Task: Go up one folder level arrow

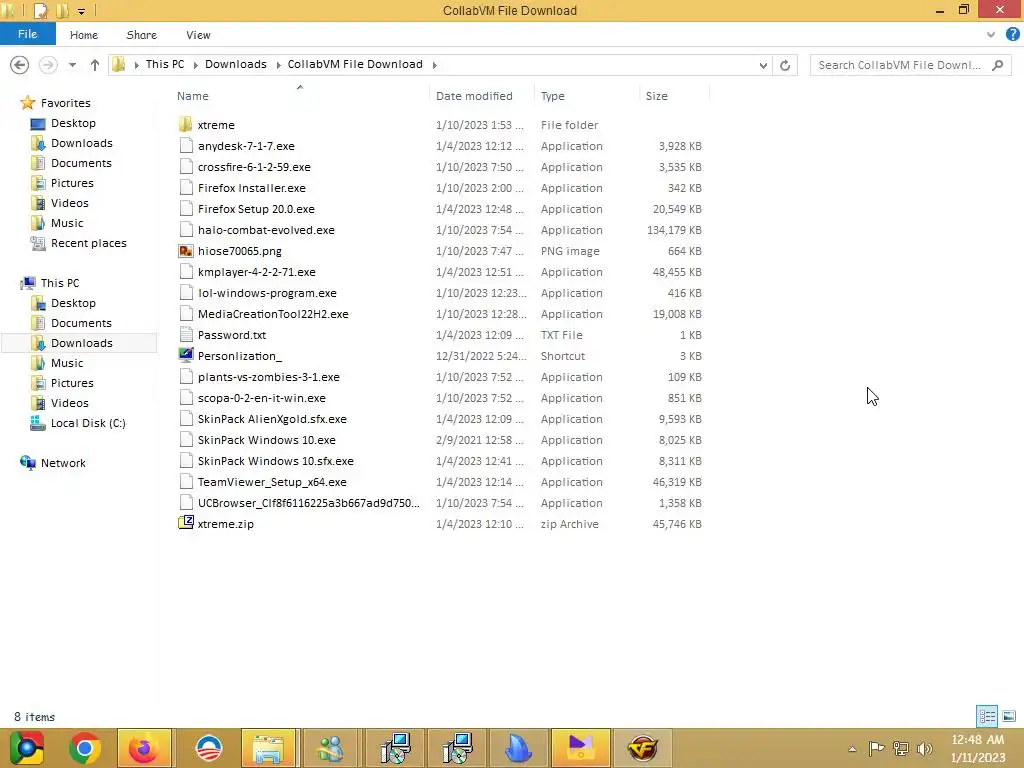Action: coord(95,65)
